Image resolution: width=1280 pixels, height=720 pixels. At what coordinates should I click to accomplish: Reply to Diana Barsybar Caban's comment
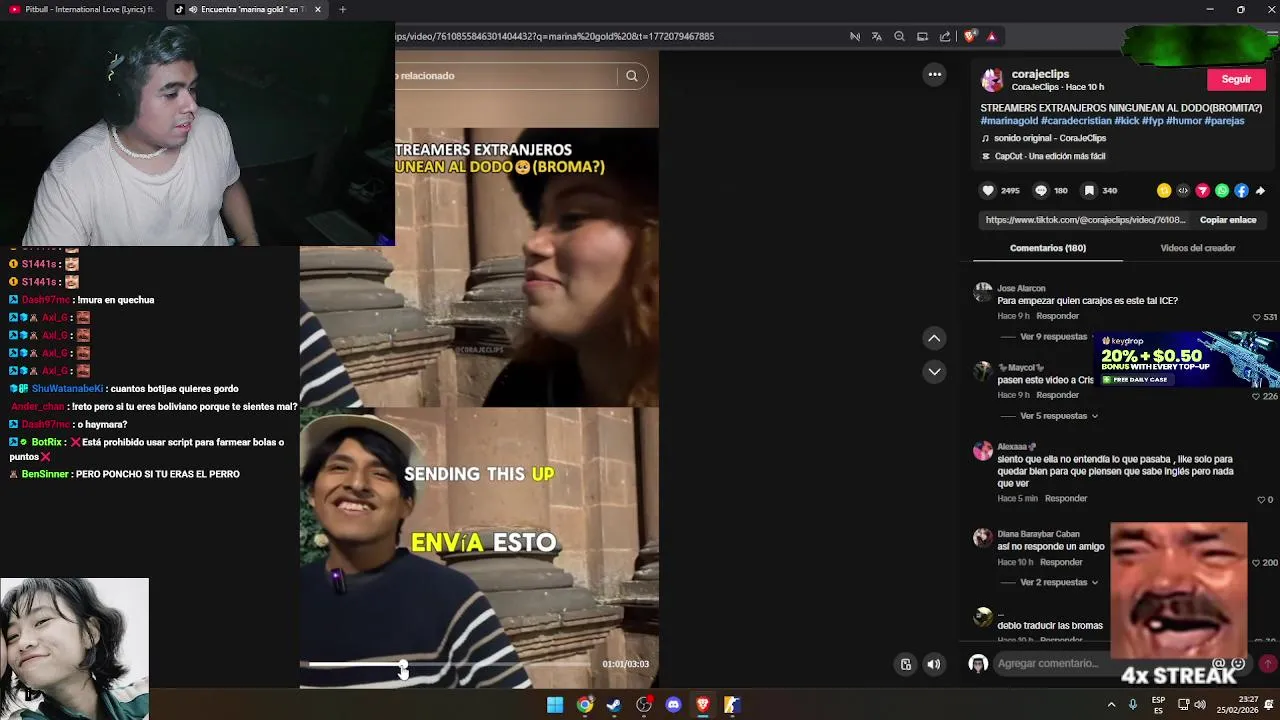[x=1061, y=562]
